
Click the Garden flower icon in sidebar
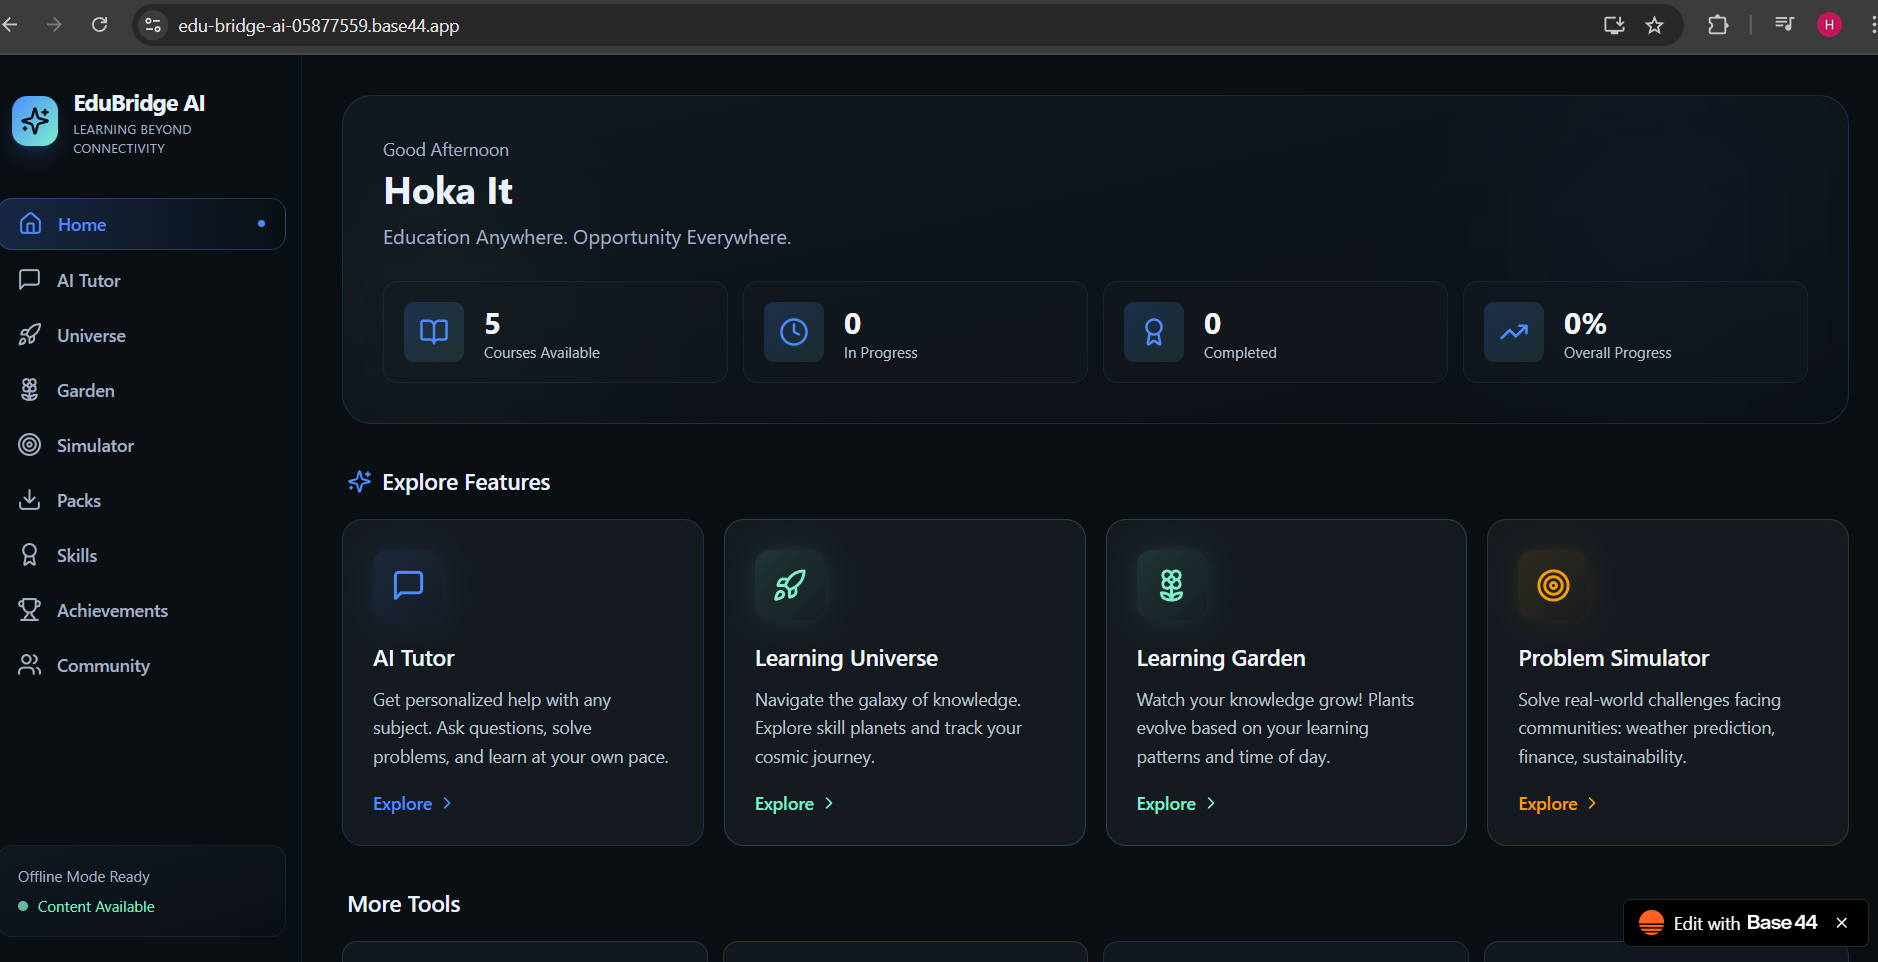click(29, 390)
